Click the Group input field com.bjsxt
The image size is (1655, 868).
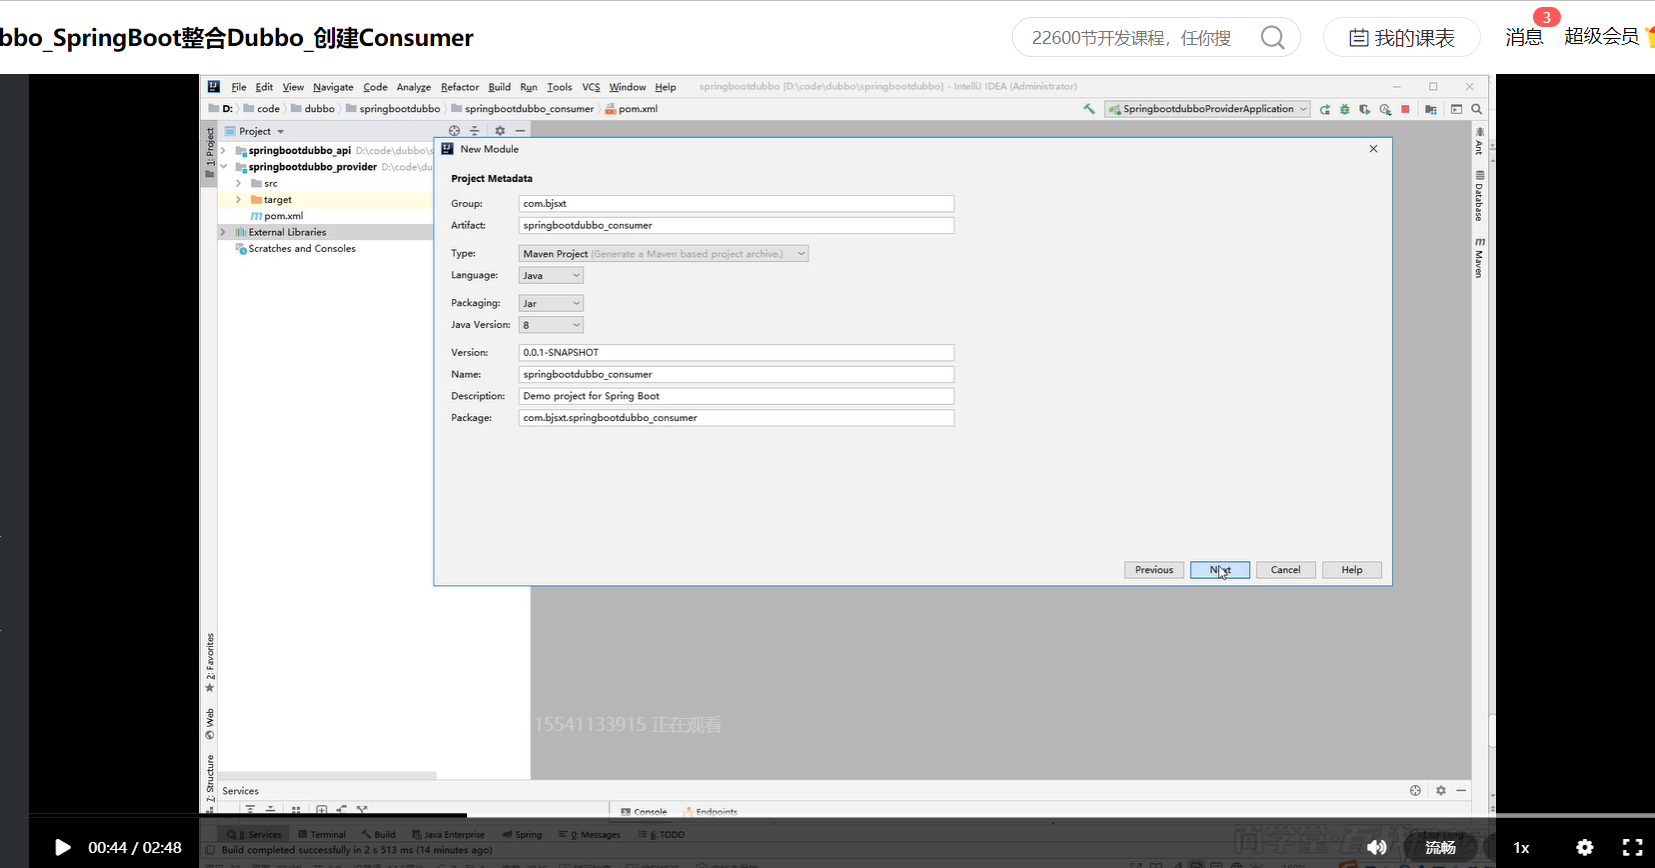(736, 203)
